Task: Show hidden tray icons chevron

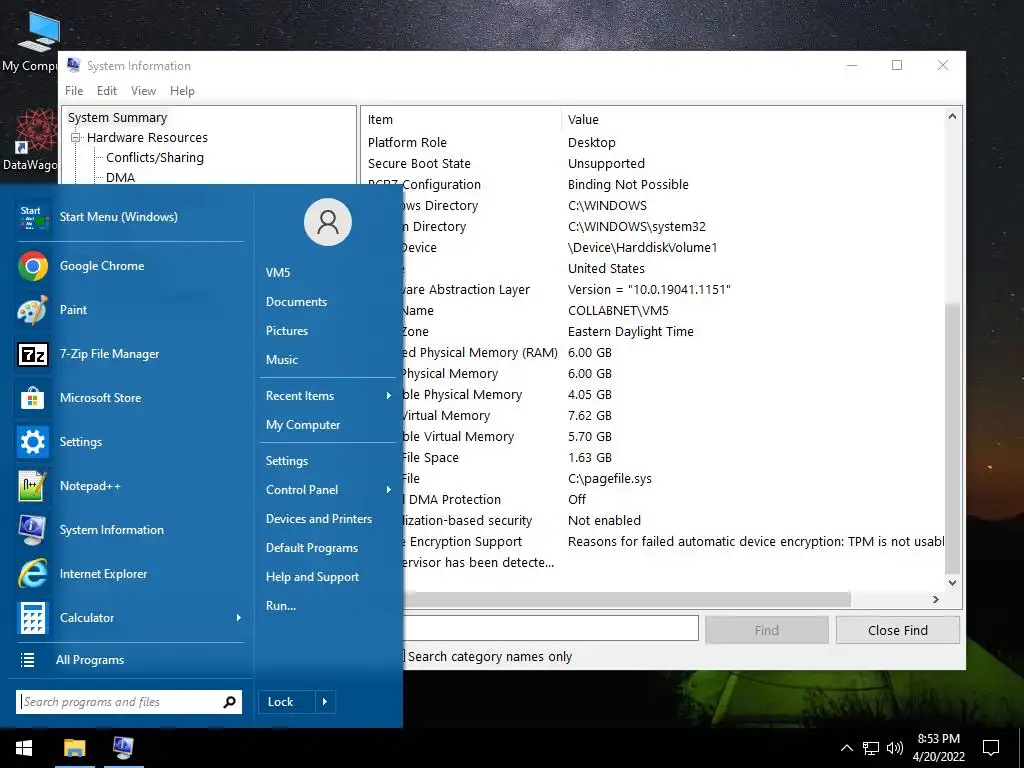Action: point(846,748)
